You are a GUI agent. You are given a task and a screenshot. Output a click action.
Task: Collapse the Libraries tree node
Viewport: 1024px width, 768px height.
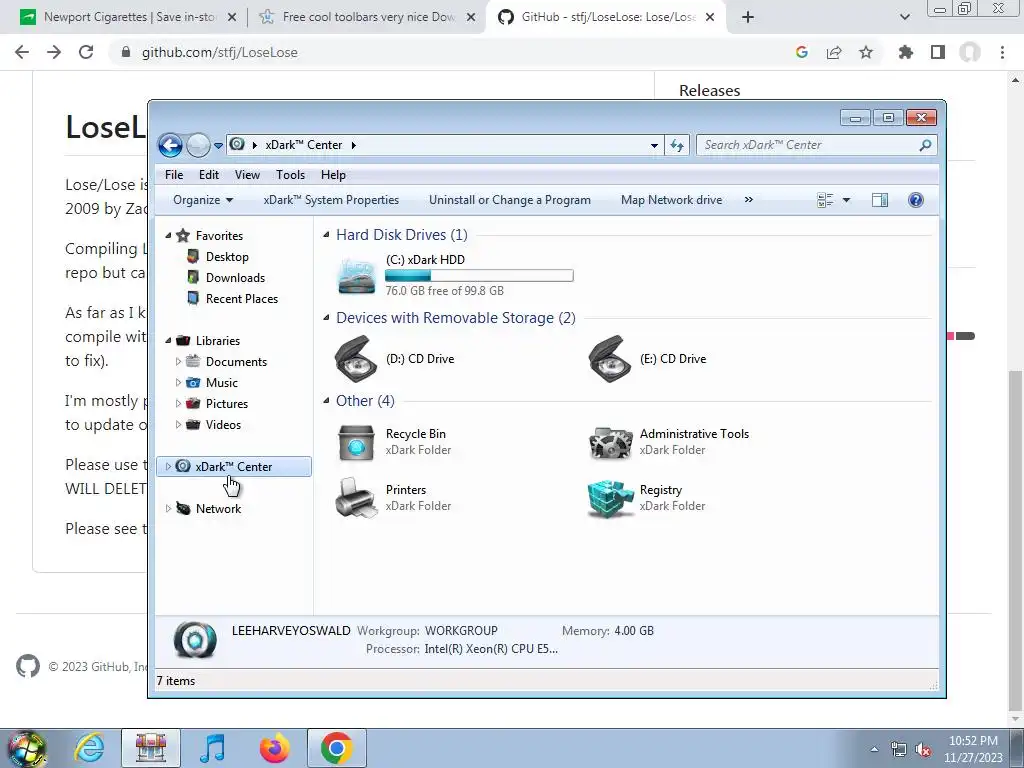click(168, 340)
